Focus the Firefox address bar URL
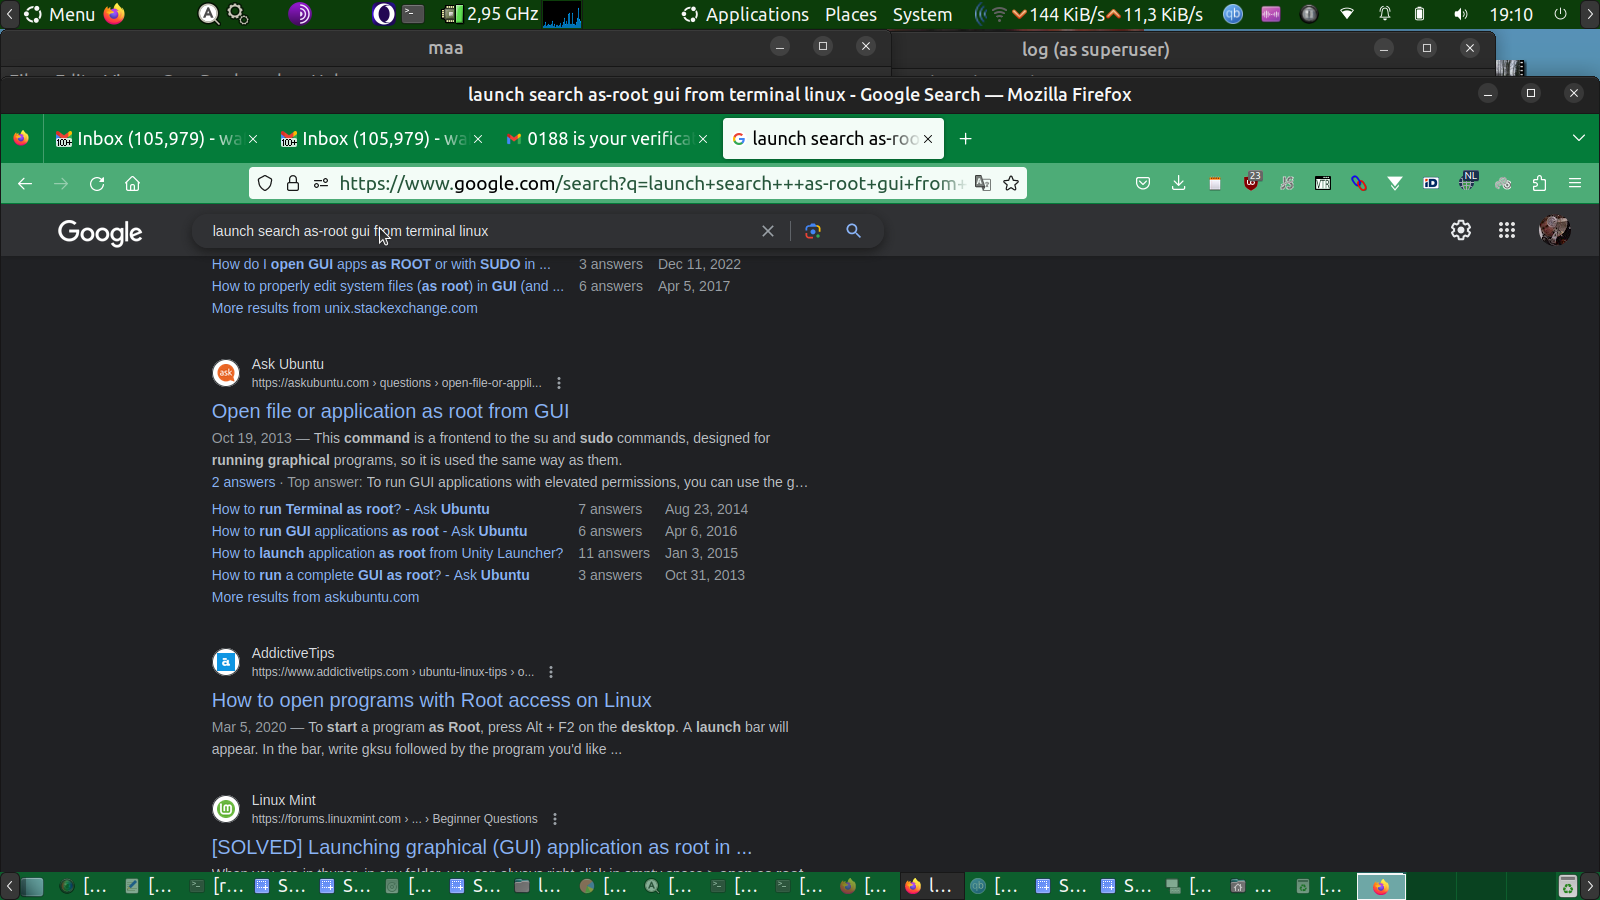Screen dimensions: 1600x900 click(x=651, y=184)
